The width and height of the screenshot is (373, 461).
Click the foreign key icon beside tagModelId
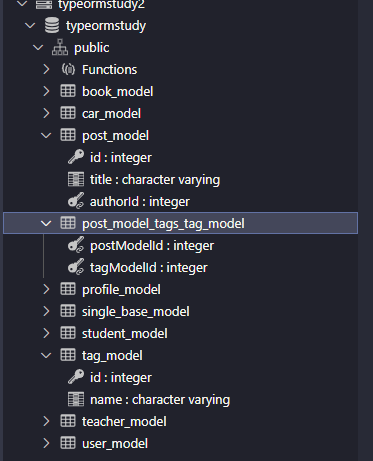(x=76, y=267)
